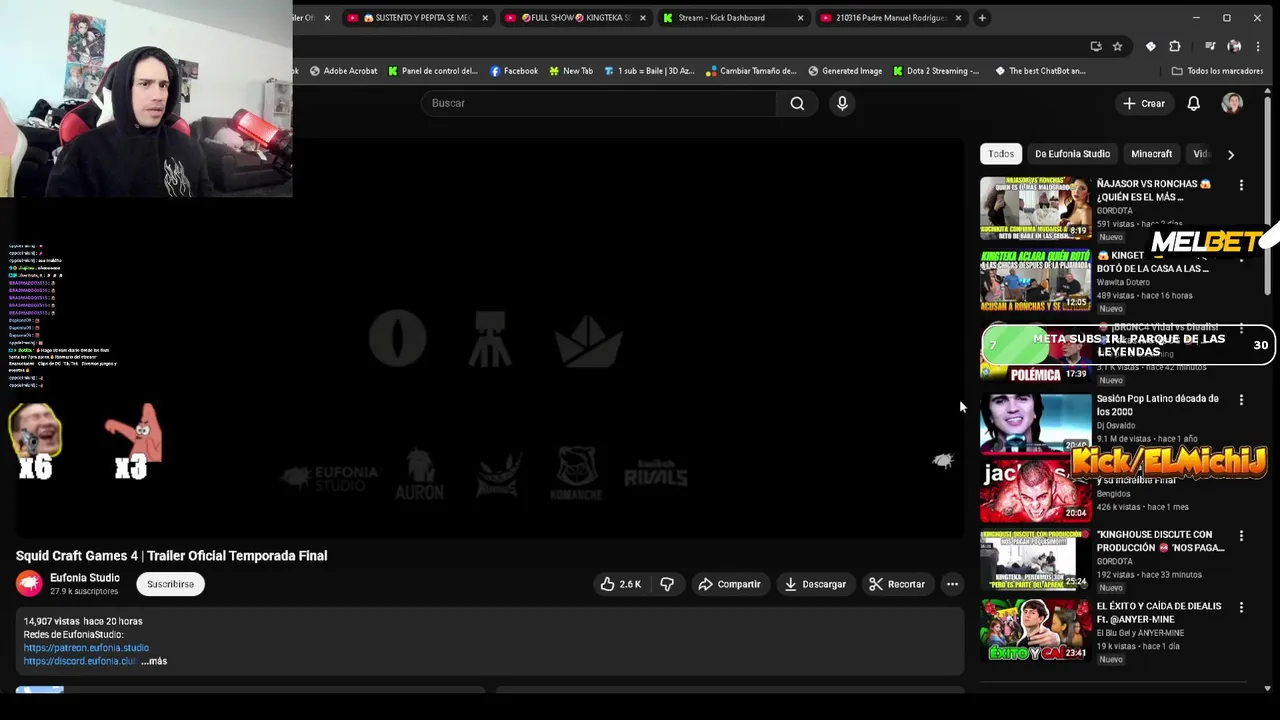Image resolution: width=1280 pixels, height=720 pixels.
Task: Click the Descargar button
Action: 815,584
